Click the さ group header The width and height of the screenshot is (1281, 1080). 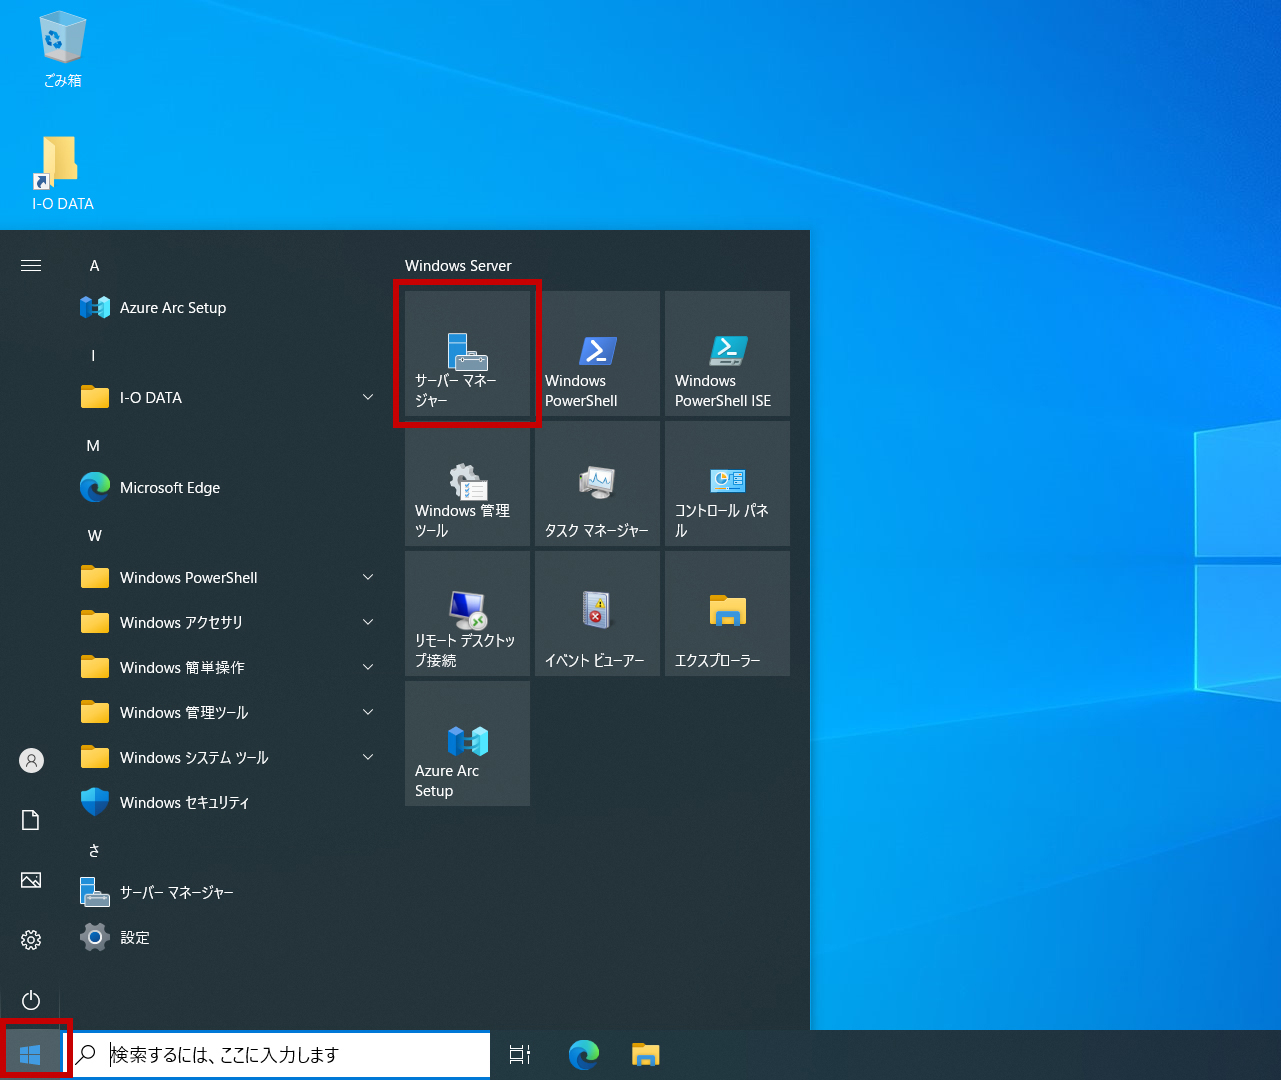point(94,851)
